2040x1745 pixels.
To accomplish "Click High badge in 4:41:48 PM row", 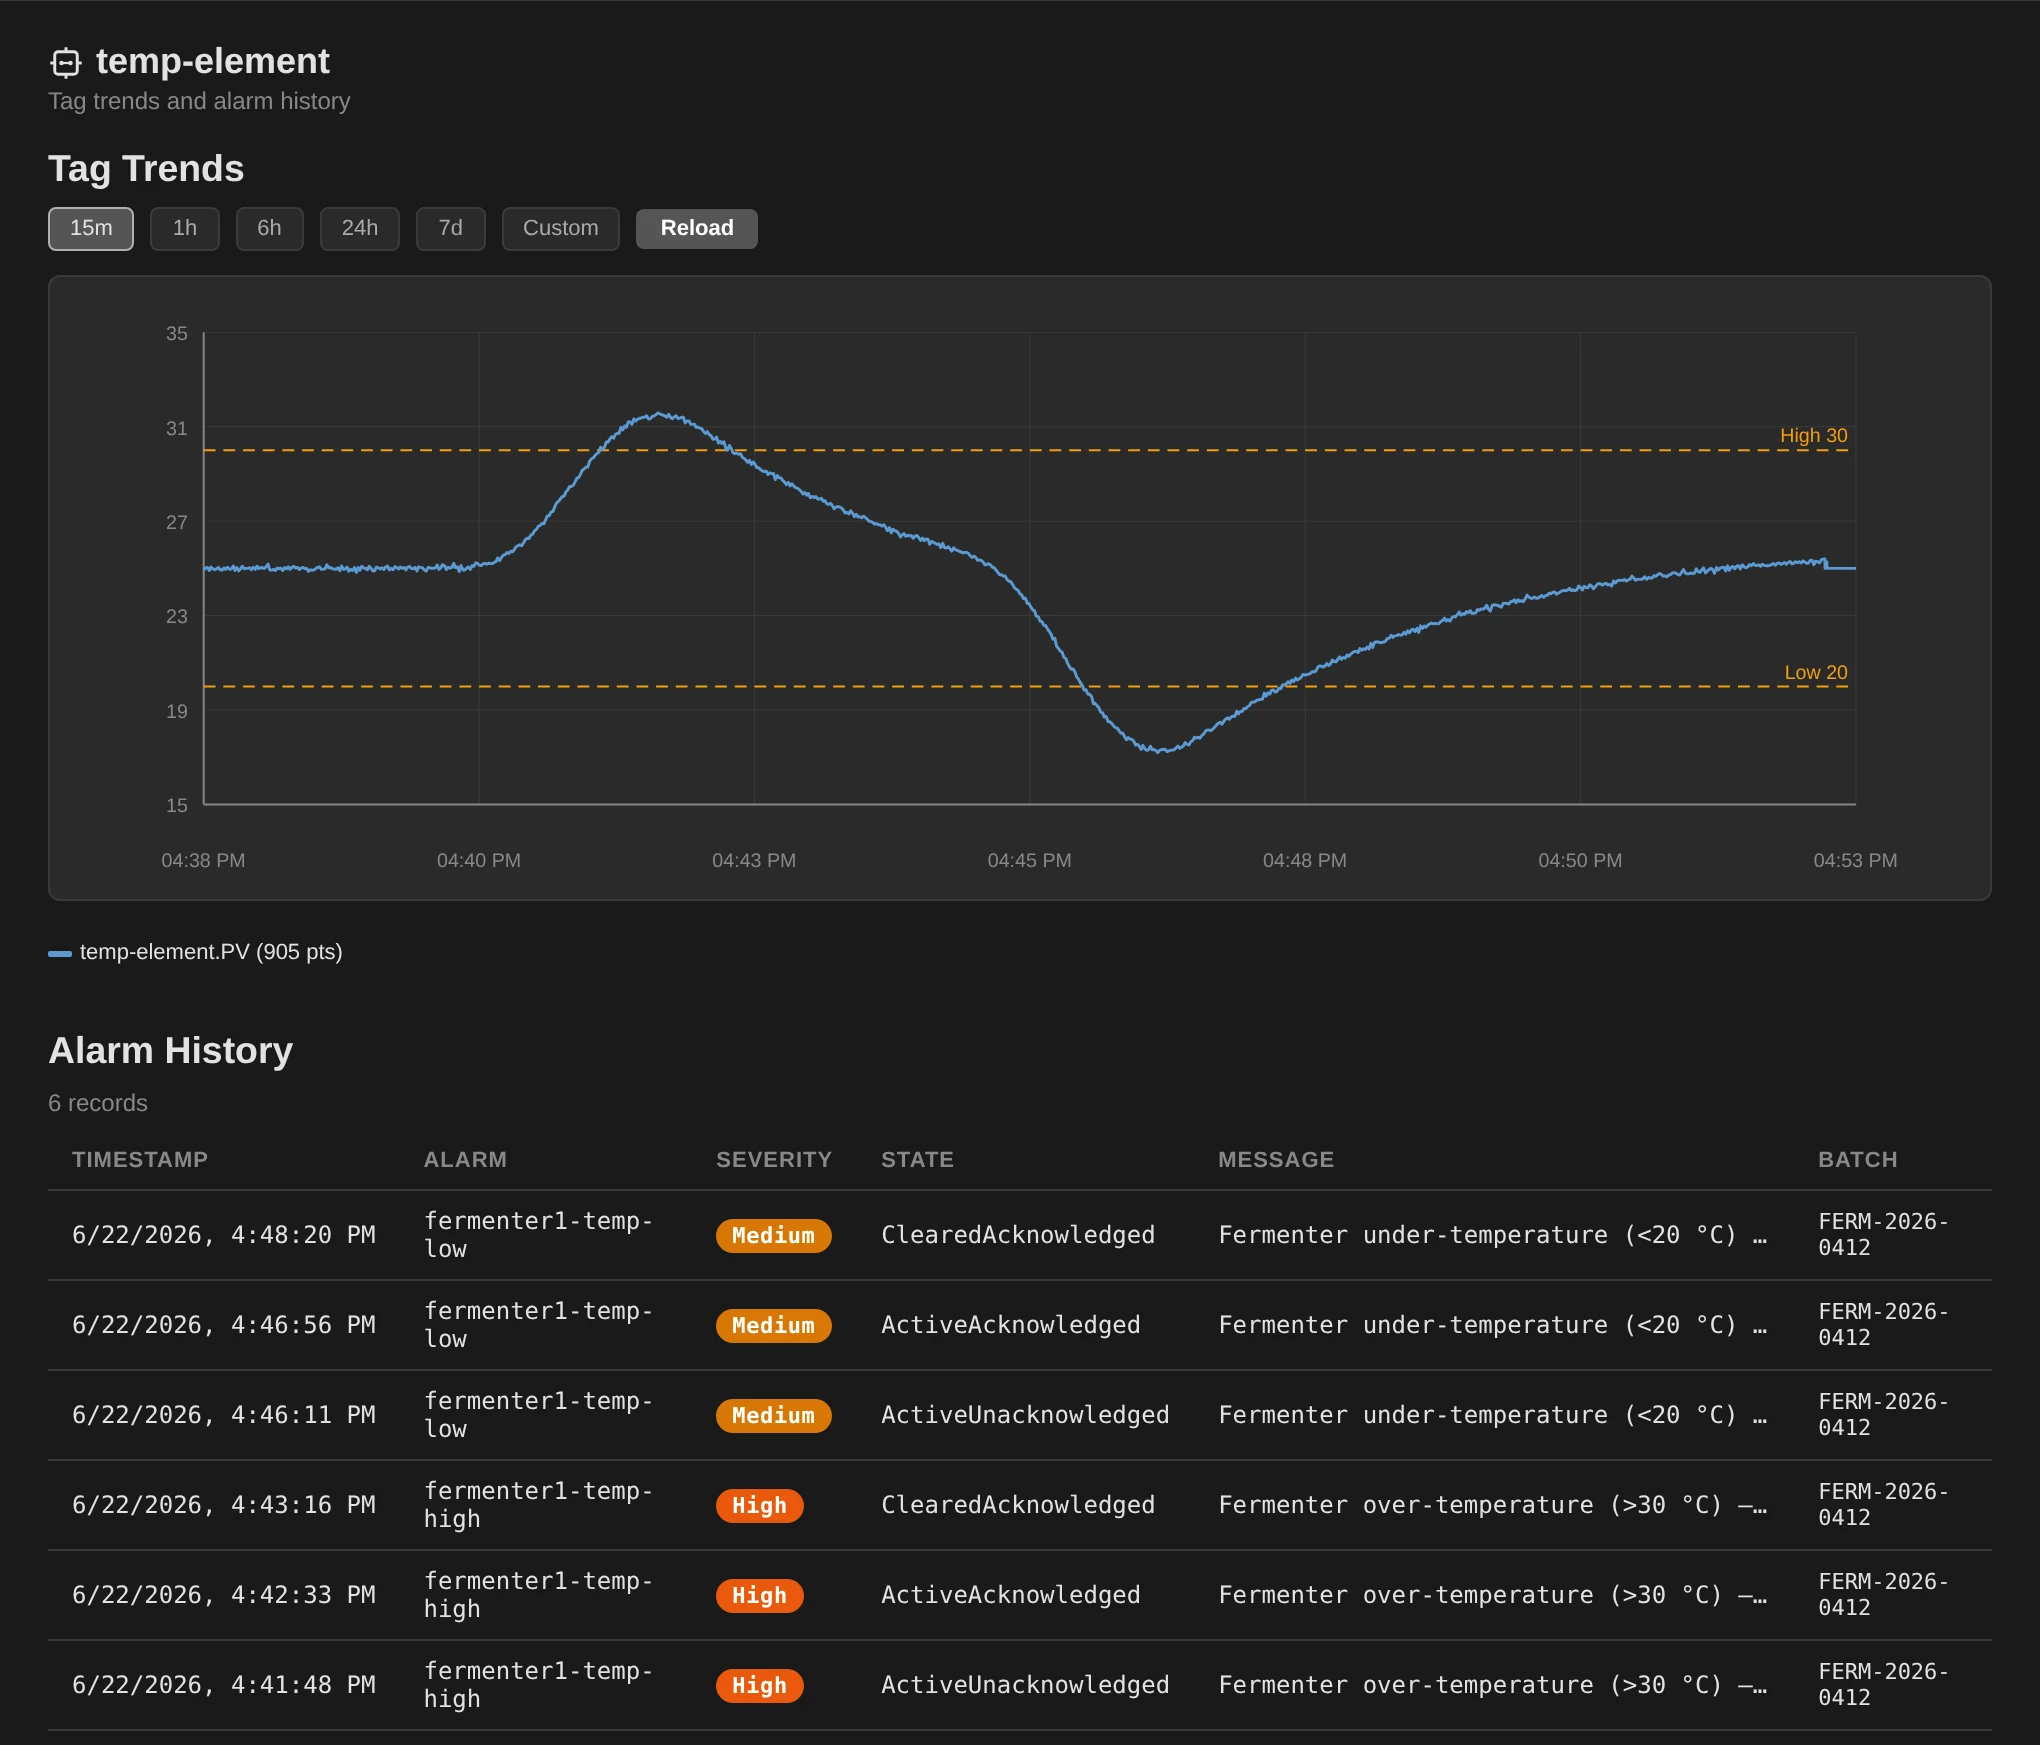I will click(759, 1686).
